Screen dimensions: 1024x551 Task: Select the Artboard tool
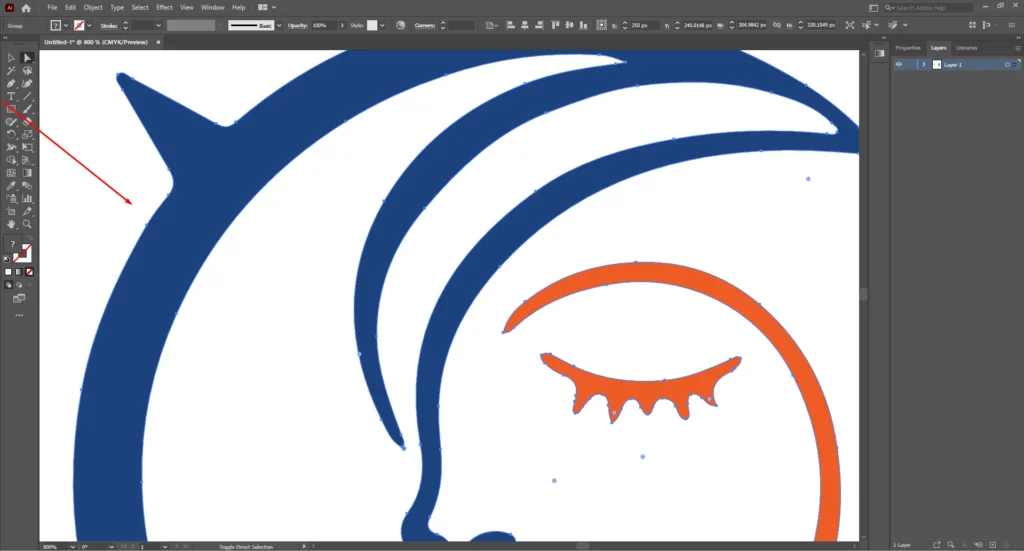point(11,212)
